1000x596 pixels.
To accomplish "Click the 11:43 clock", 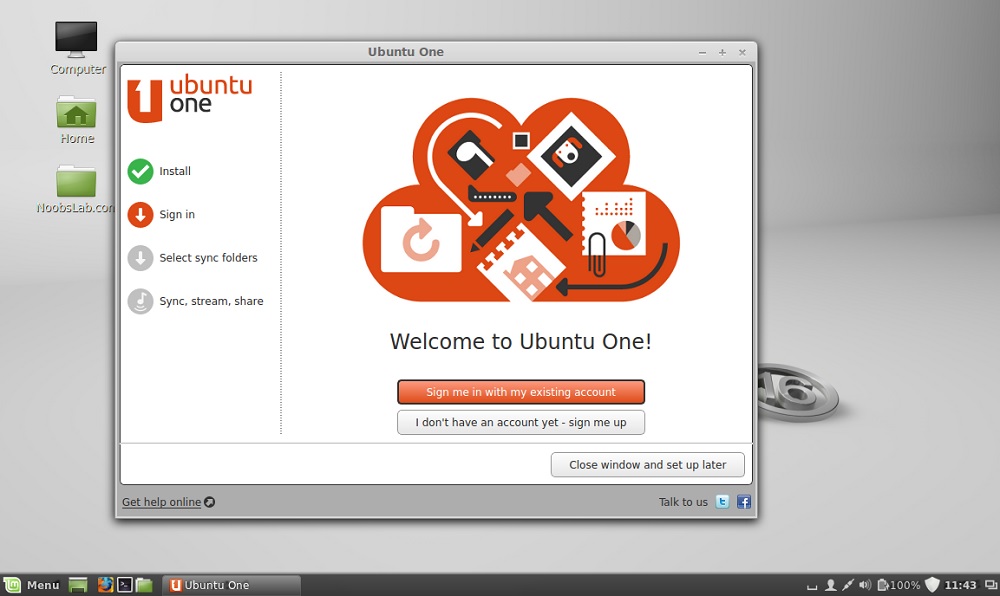I will (x=960, y=585).
